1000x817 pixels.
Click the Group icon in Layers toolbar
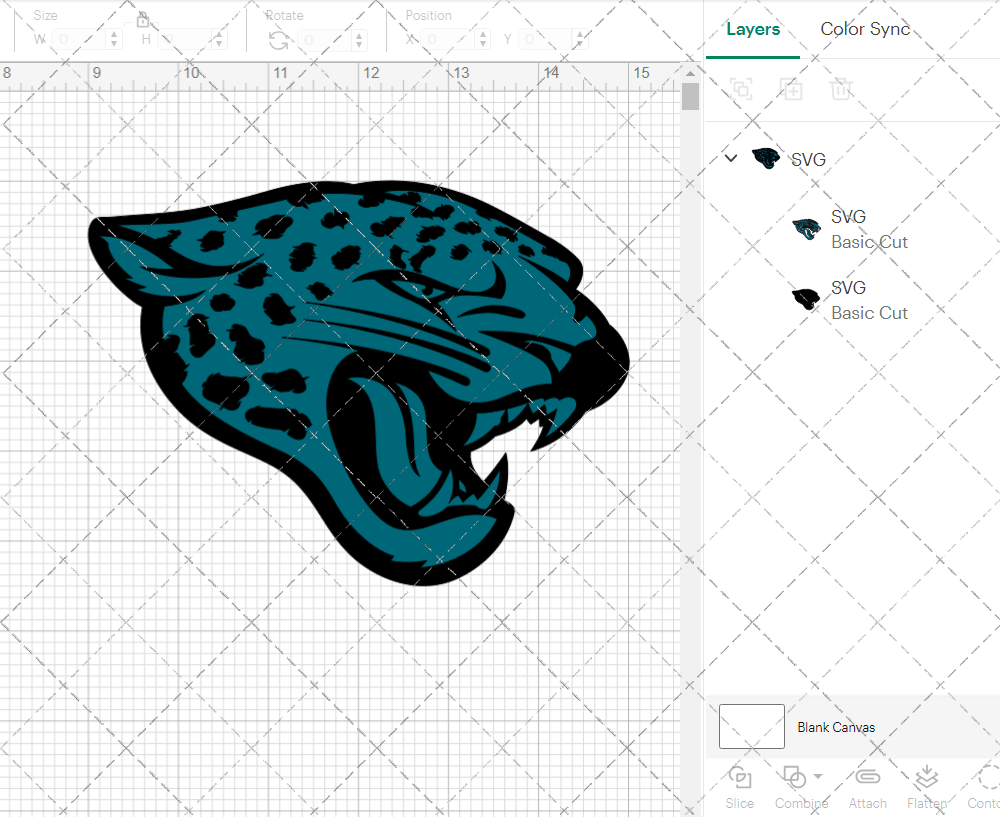point(741,89)
